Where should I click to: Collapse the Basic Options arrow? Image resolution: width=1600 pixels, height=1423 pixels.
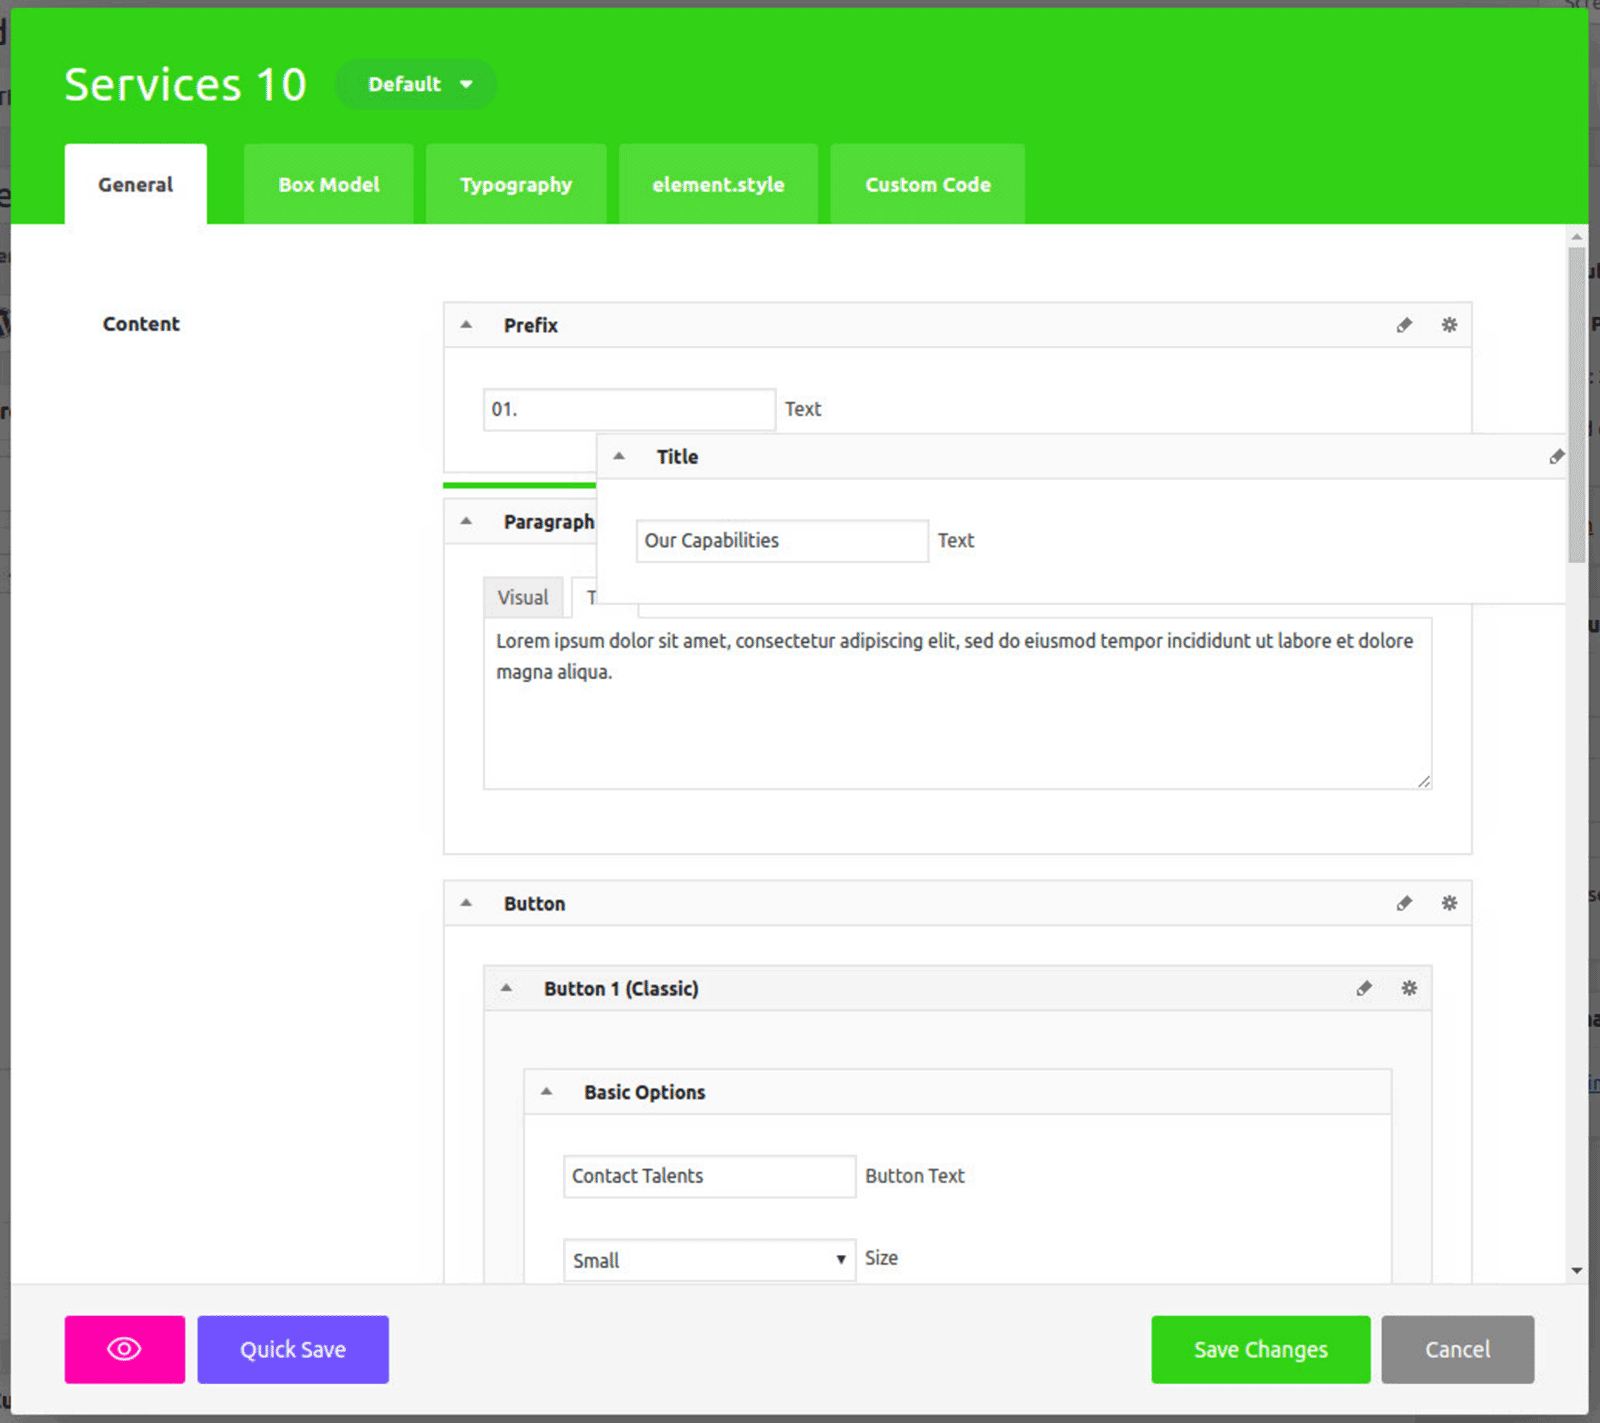coord(546,1092)
